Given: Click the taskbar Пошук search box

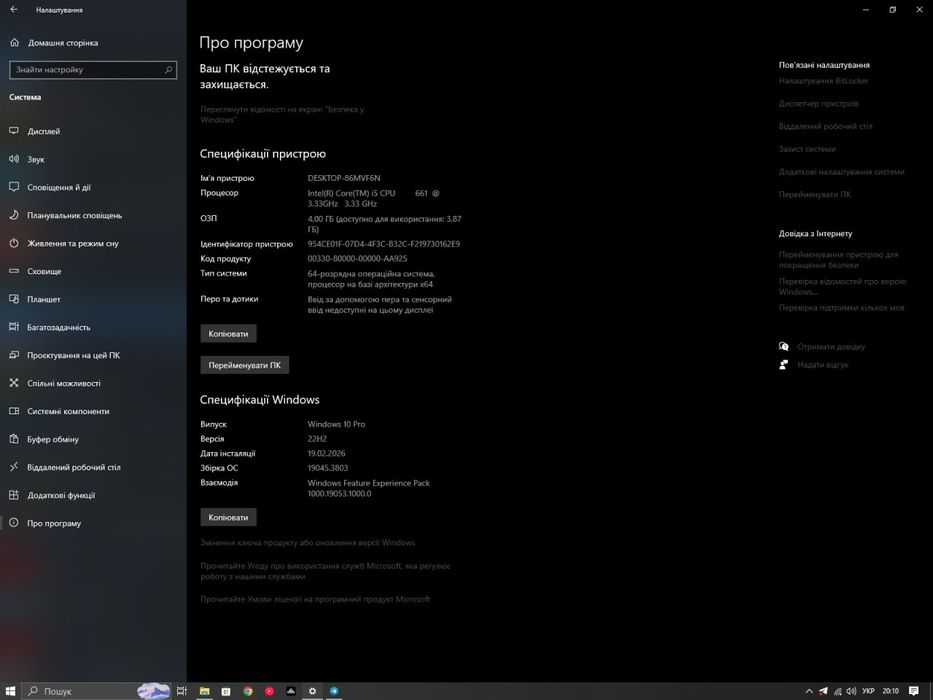Looking at the screenshot, I should [96, 691].
